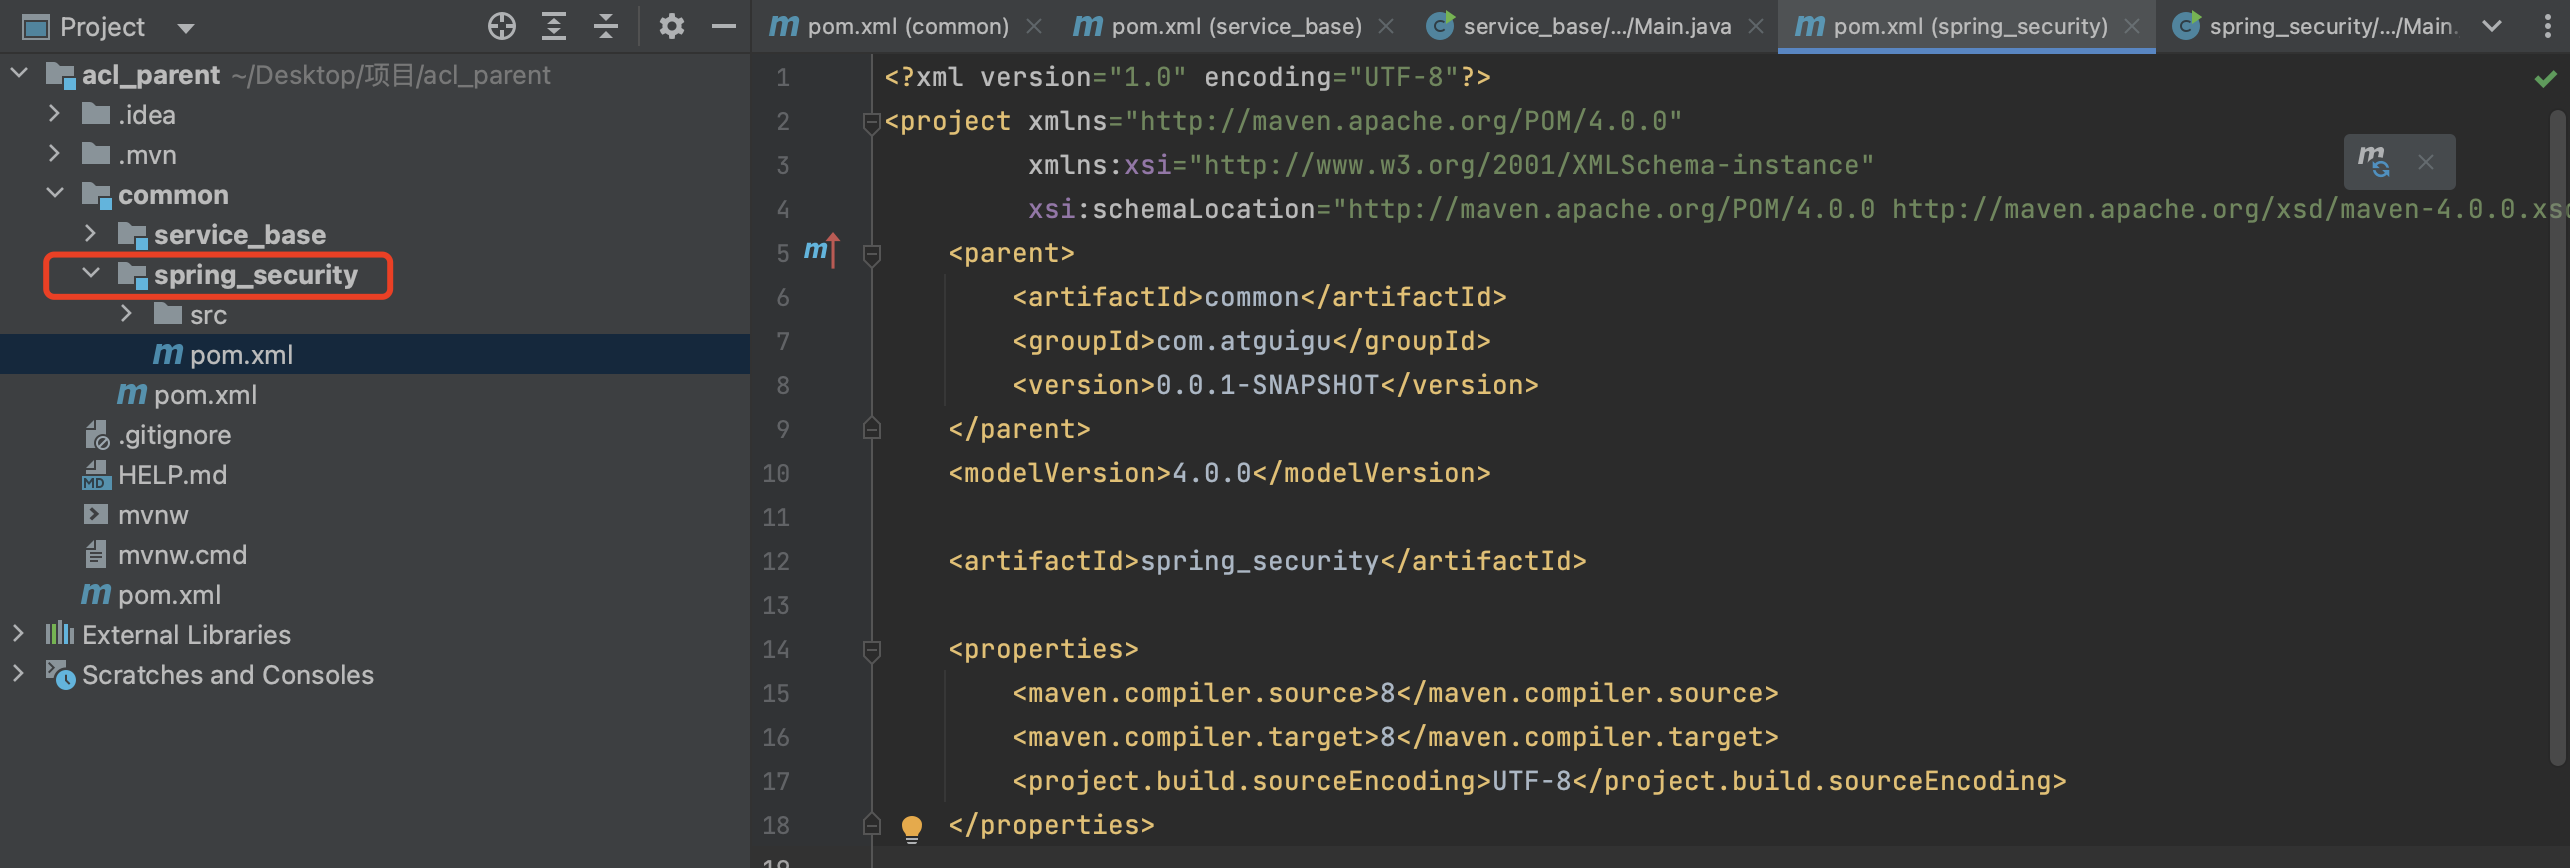The image size is (2570, 868).
Task: Click the Expand All icon in Project panel
Action: coord(553,27)
